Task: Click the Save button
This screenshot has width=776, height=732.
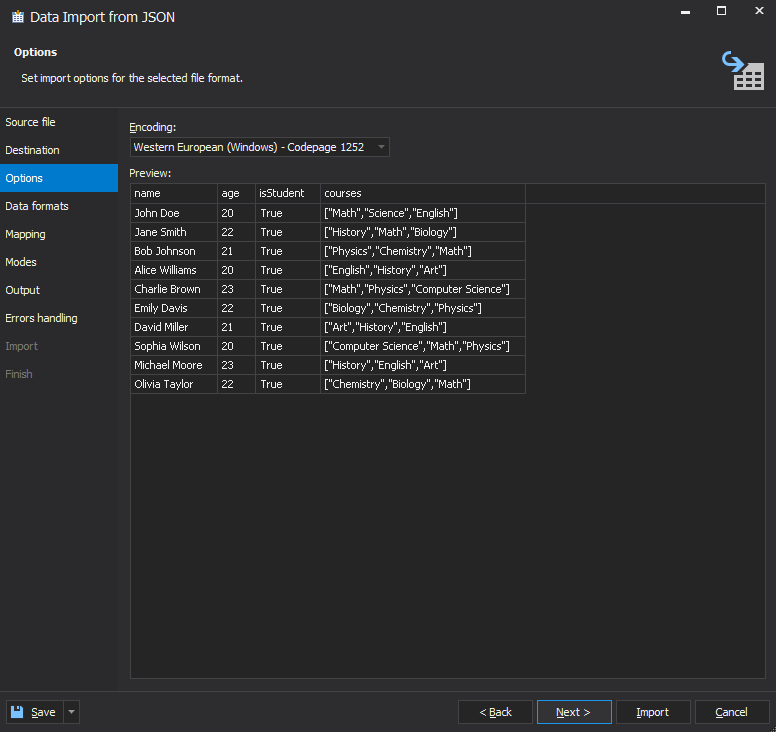Action: 35,712
